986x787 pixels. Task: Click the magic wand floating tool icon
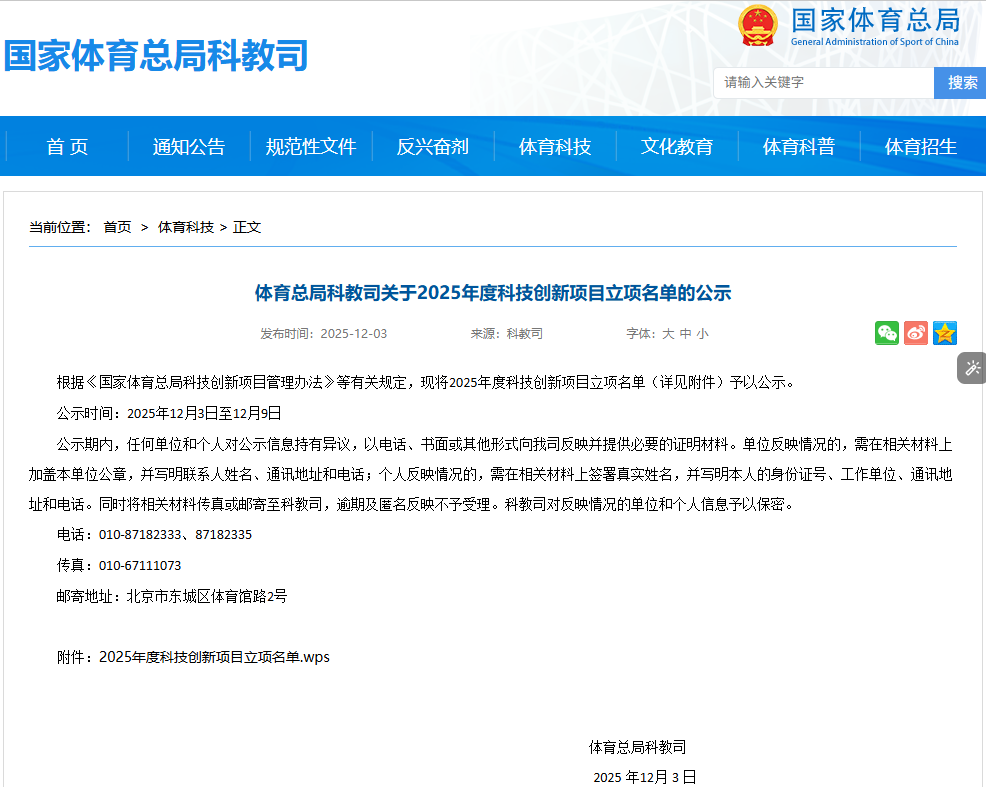point(971,368)
